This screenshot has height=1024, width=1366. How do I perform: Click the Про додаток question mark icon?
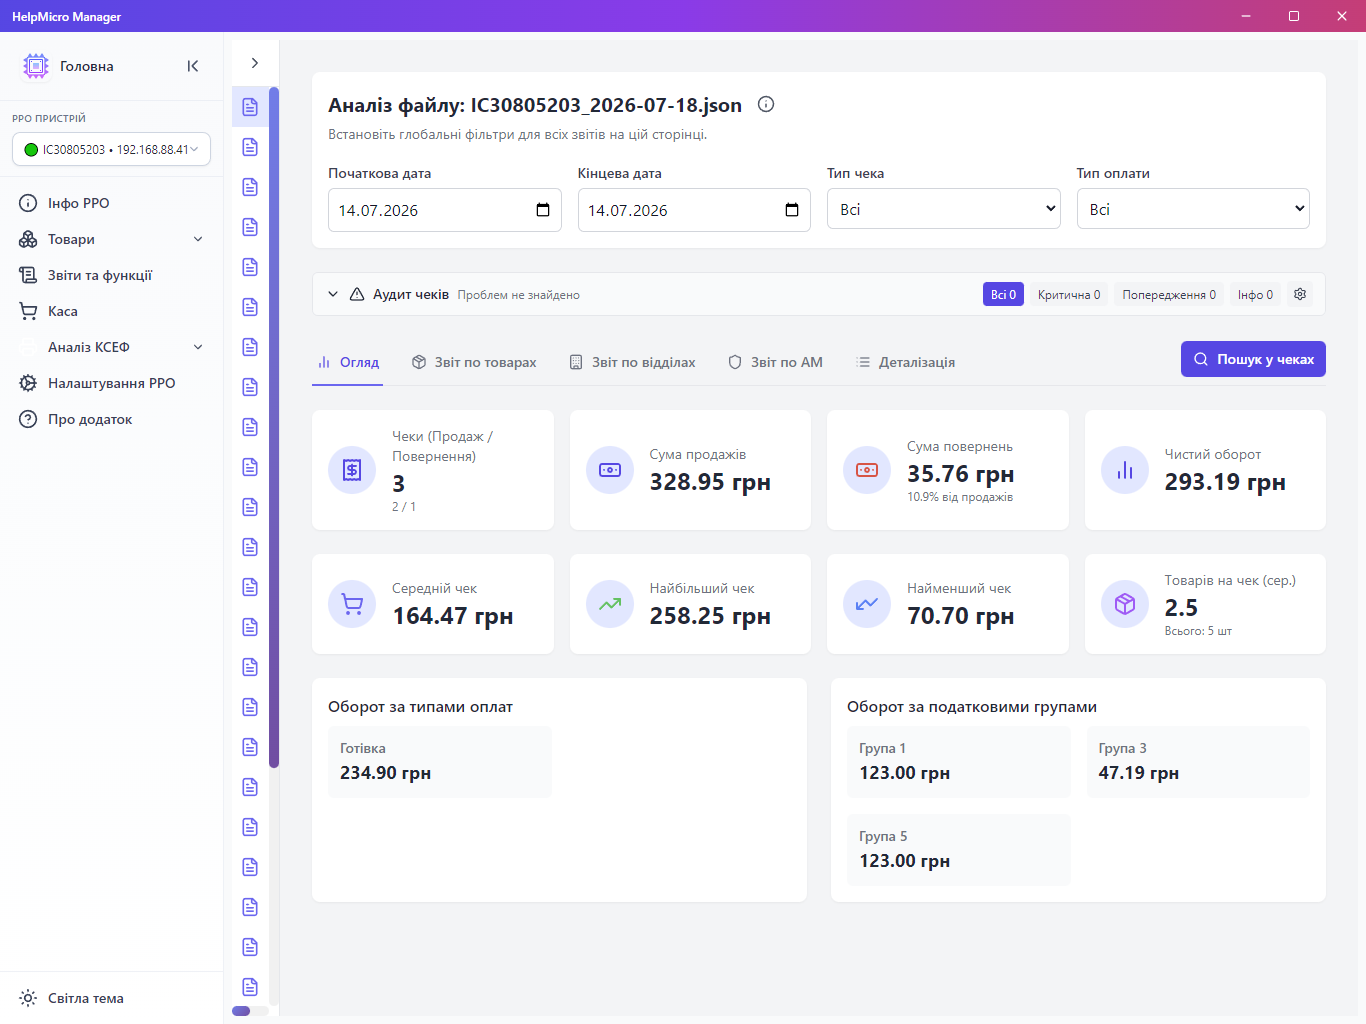[28, 419]
